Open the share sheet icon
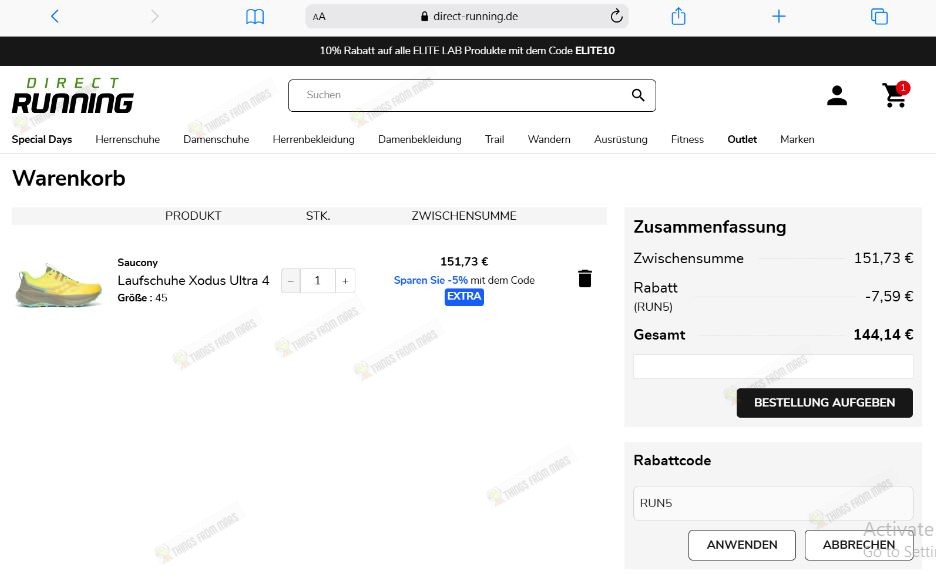936x583 pixels. 678,16
